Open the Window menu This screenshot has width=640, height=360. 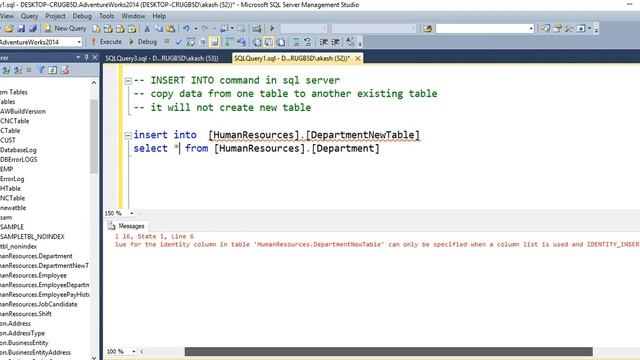tap(133, 16)
